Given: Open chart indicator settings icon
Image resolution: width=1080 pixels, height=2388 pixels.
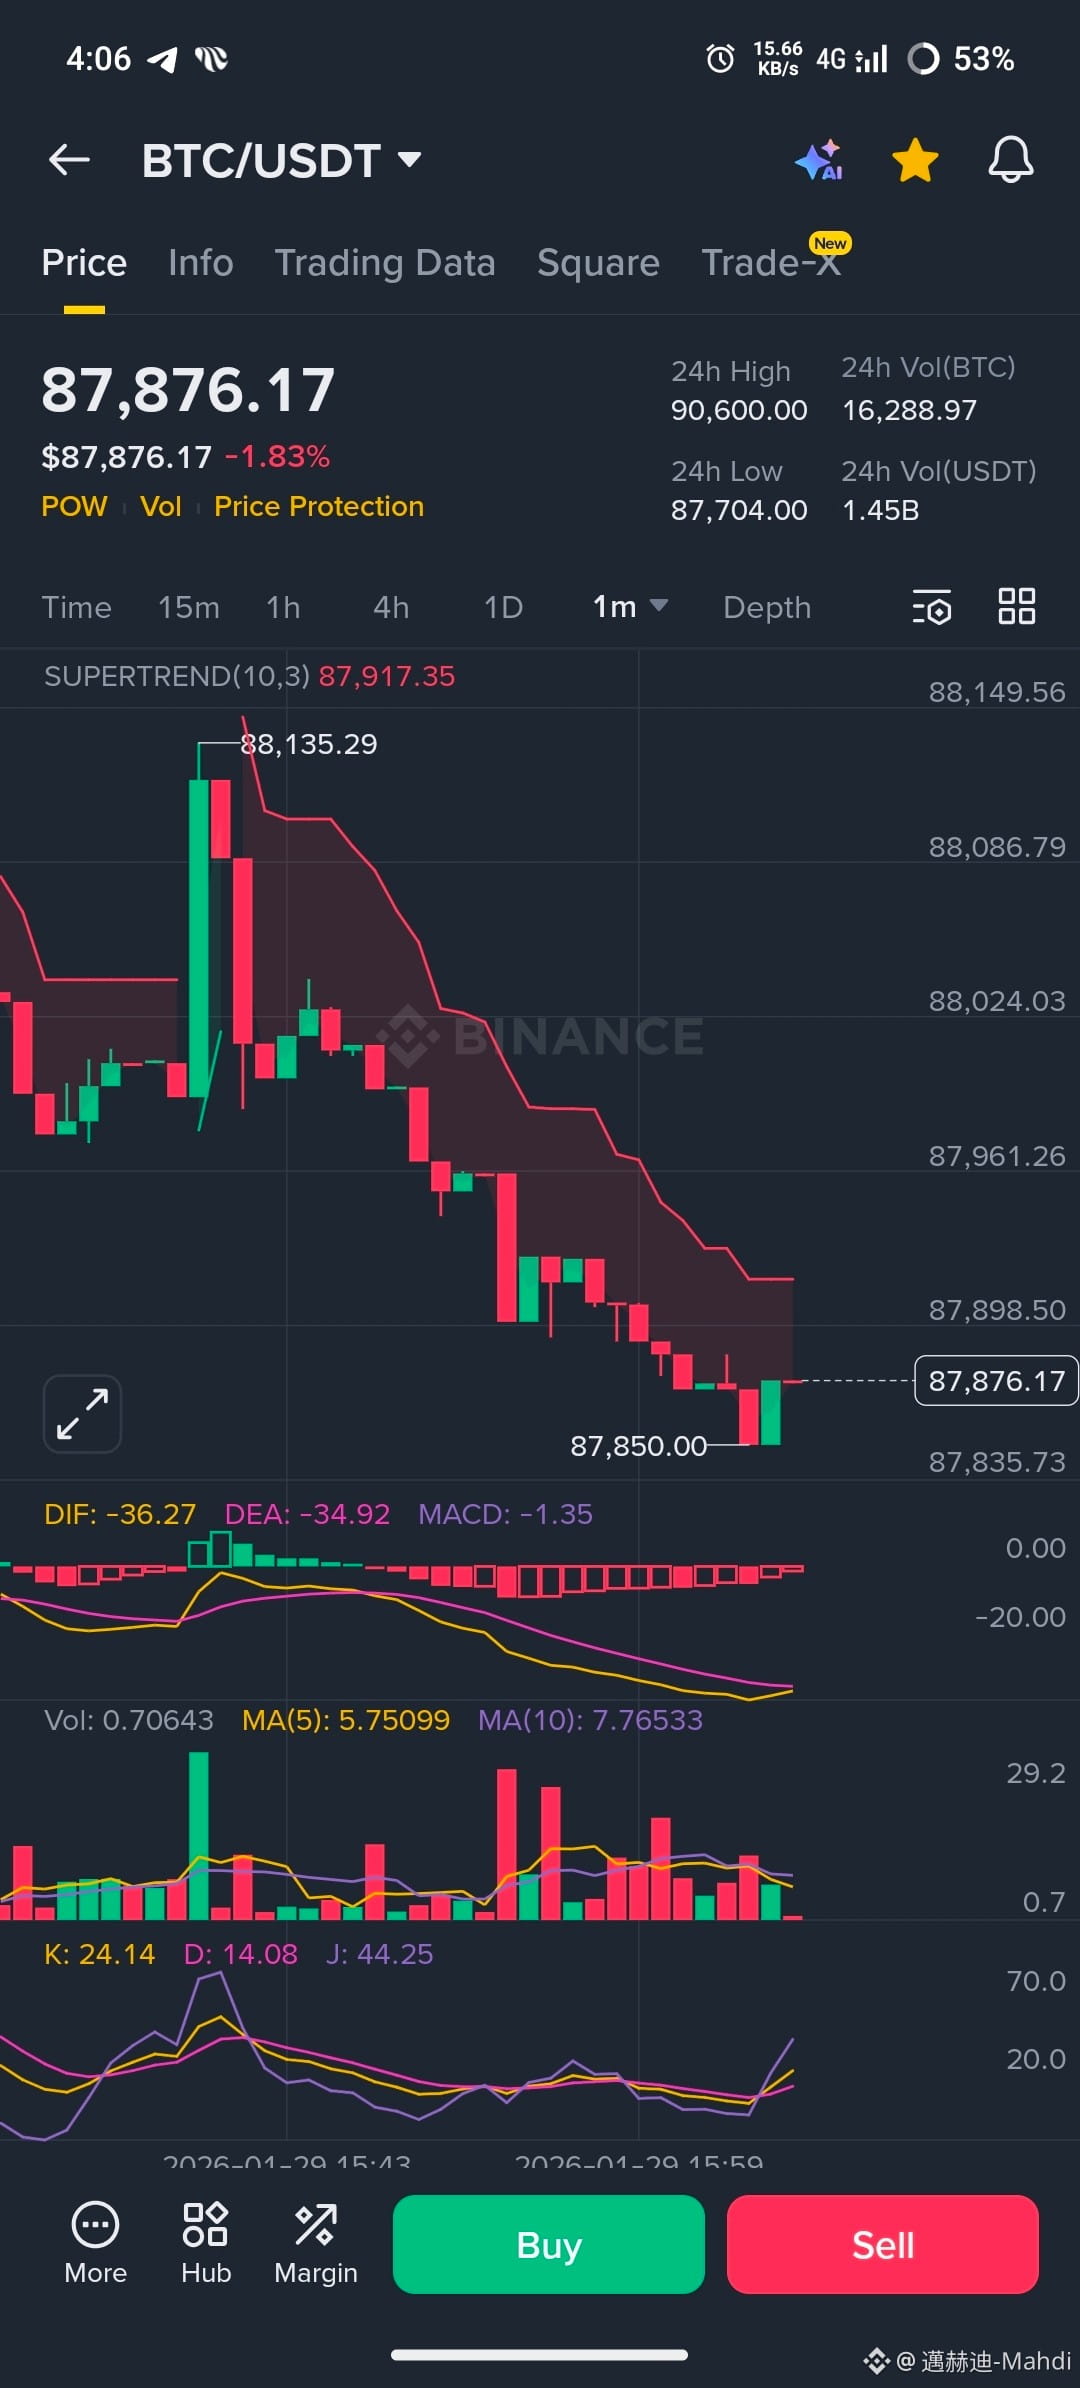Looking at the screenshot, I should pos(931,607).
